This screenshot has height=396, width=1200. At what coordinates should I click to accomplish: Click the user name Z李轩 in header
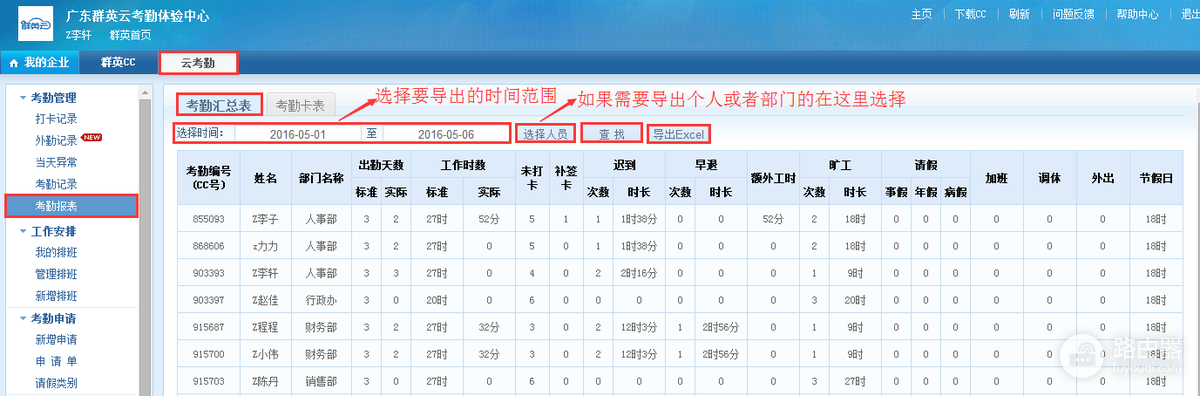[x=79, y=34]
